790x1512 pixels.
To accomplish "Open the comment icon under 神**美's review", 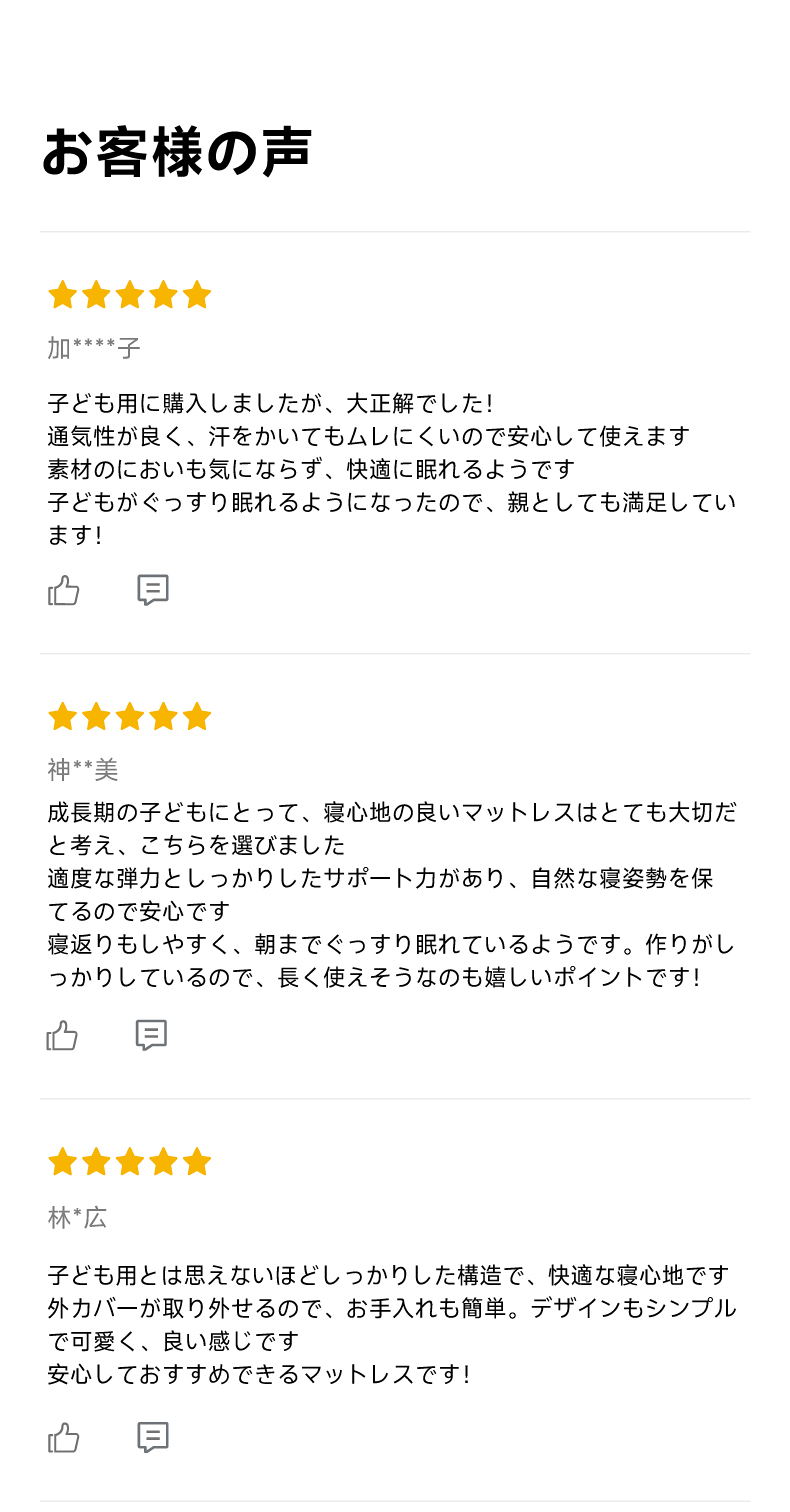I will [151, 1035].
